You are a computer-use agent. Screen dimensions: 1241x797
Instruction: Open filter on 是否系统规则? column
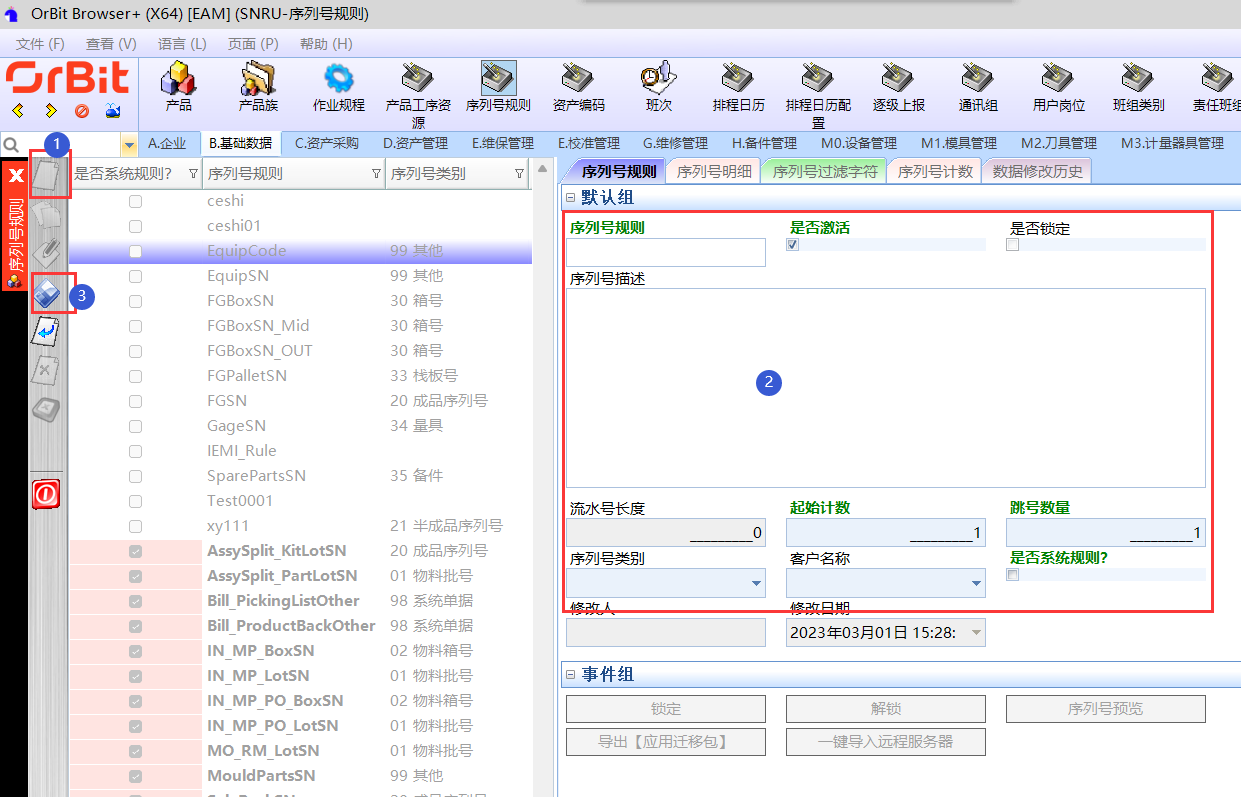click(193, 173)
